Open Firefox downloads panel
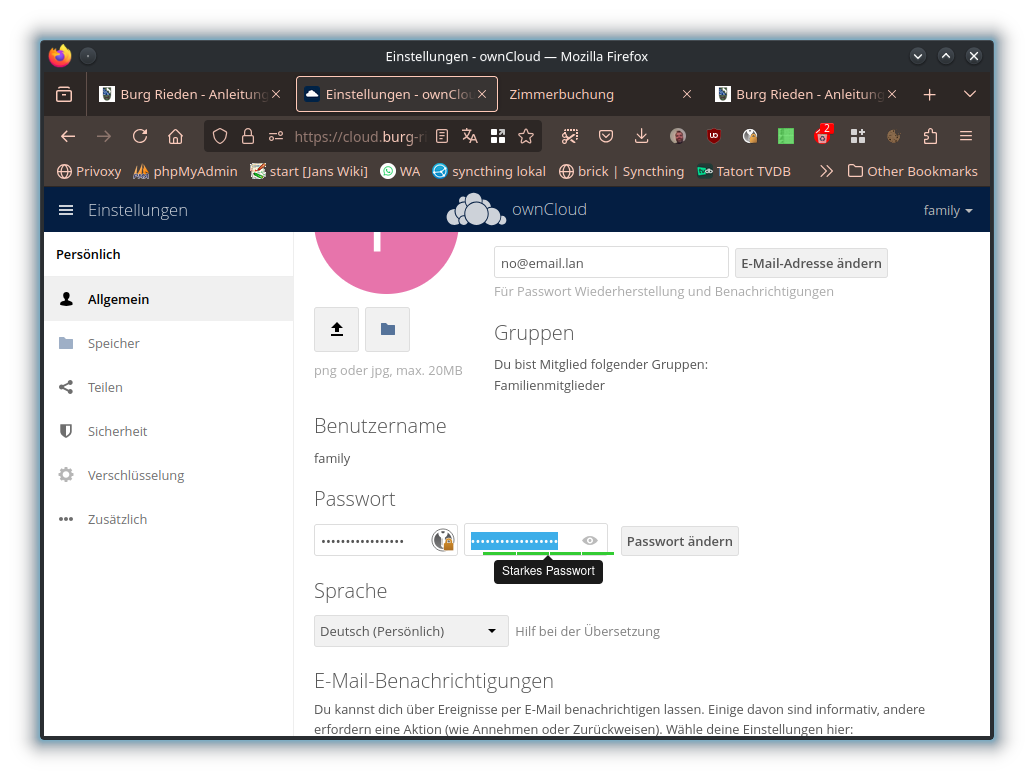1034x780 pixels. click(642, 136)
